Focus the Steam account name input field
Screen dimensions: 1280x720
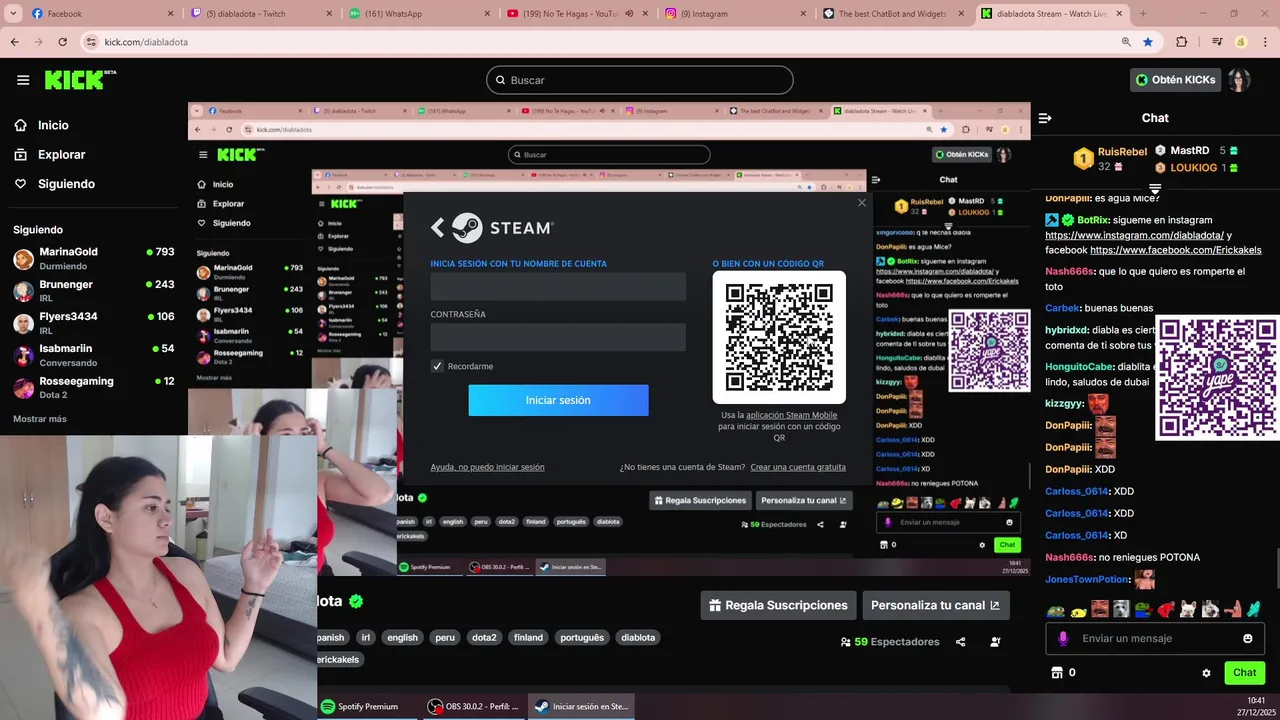click(x=558, y=287)
